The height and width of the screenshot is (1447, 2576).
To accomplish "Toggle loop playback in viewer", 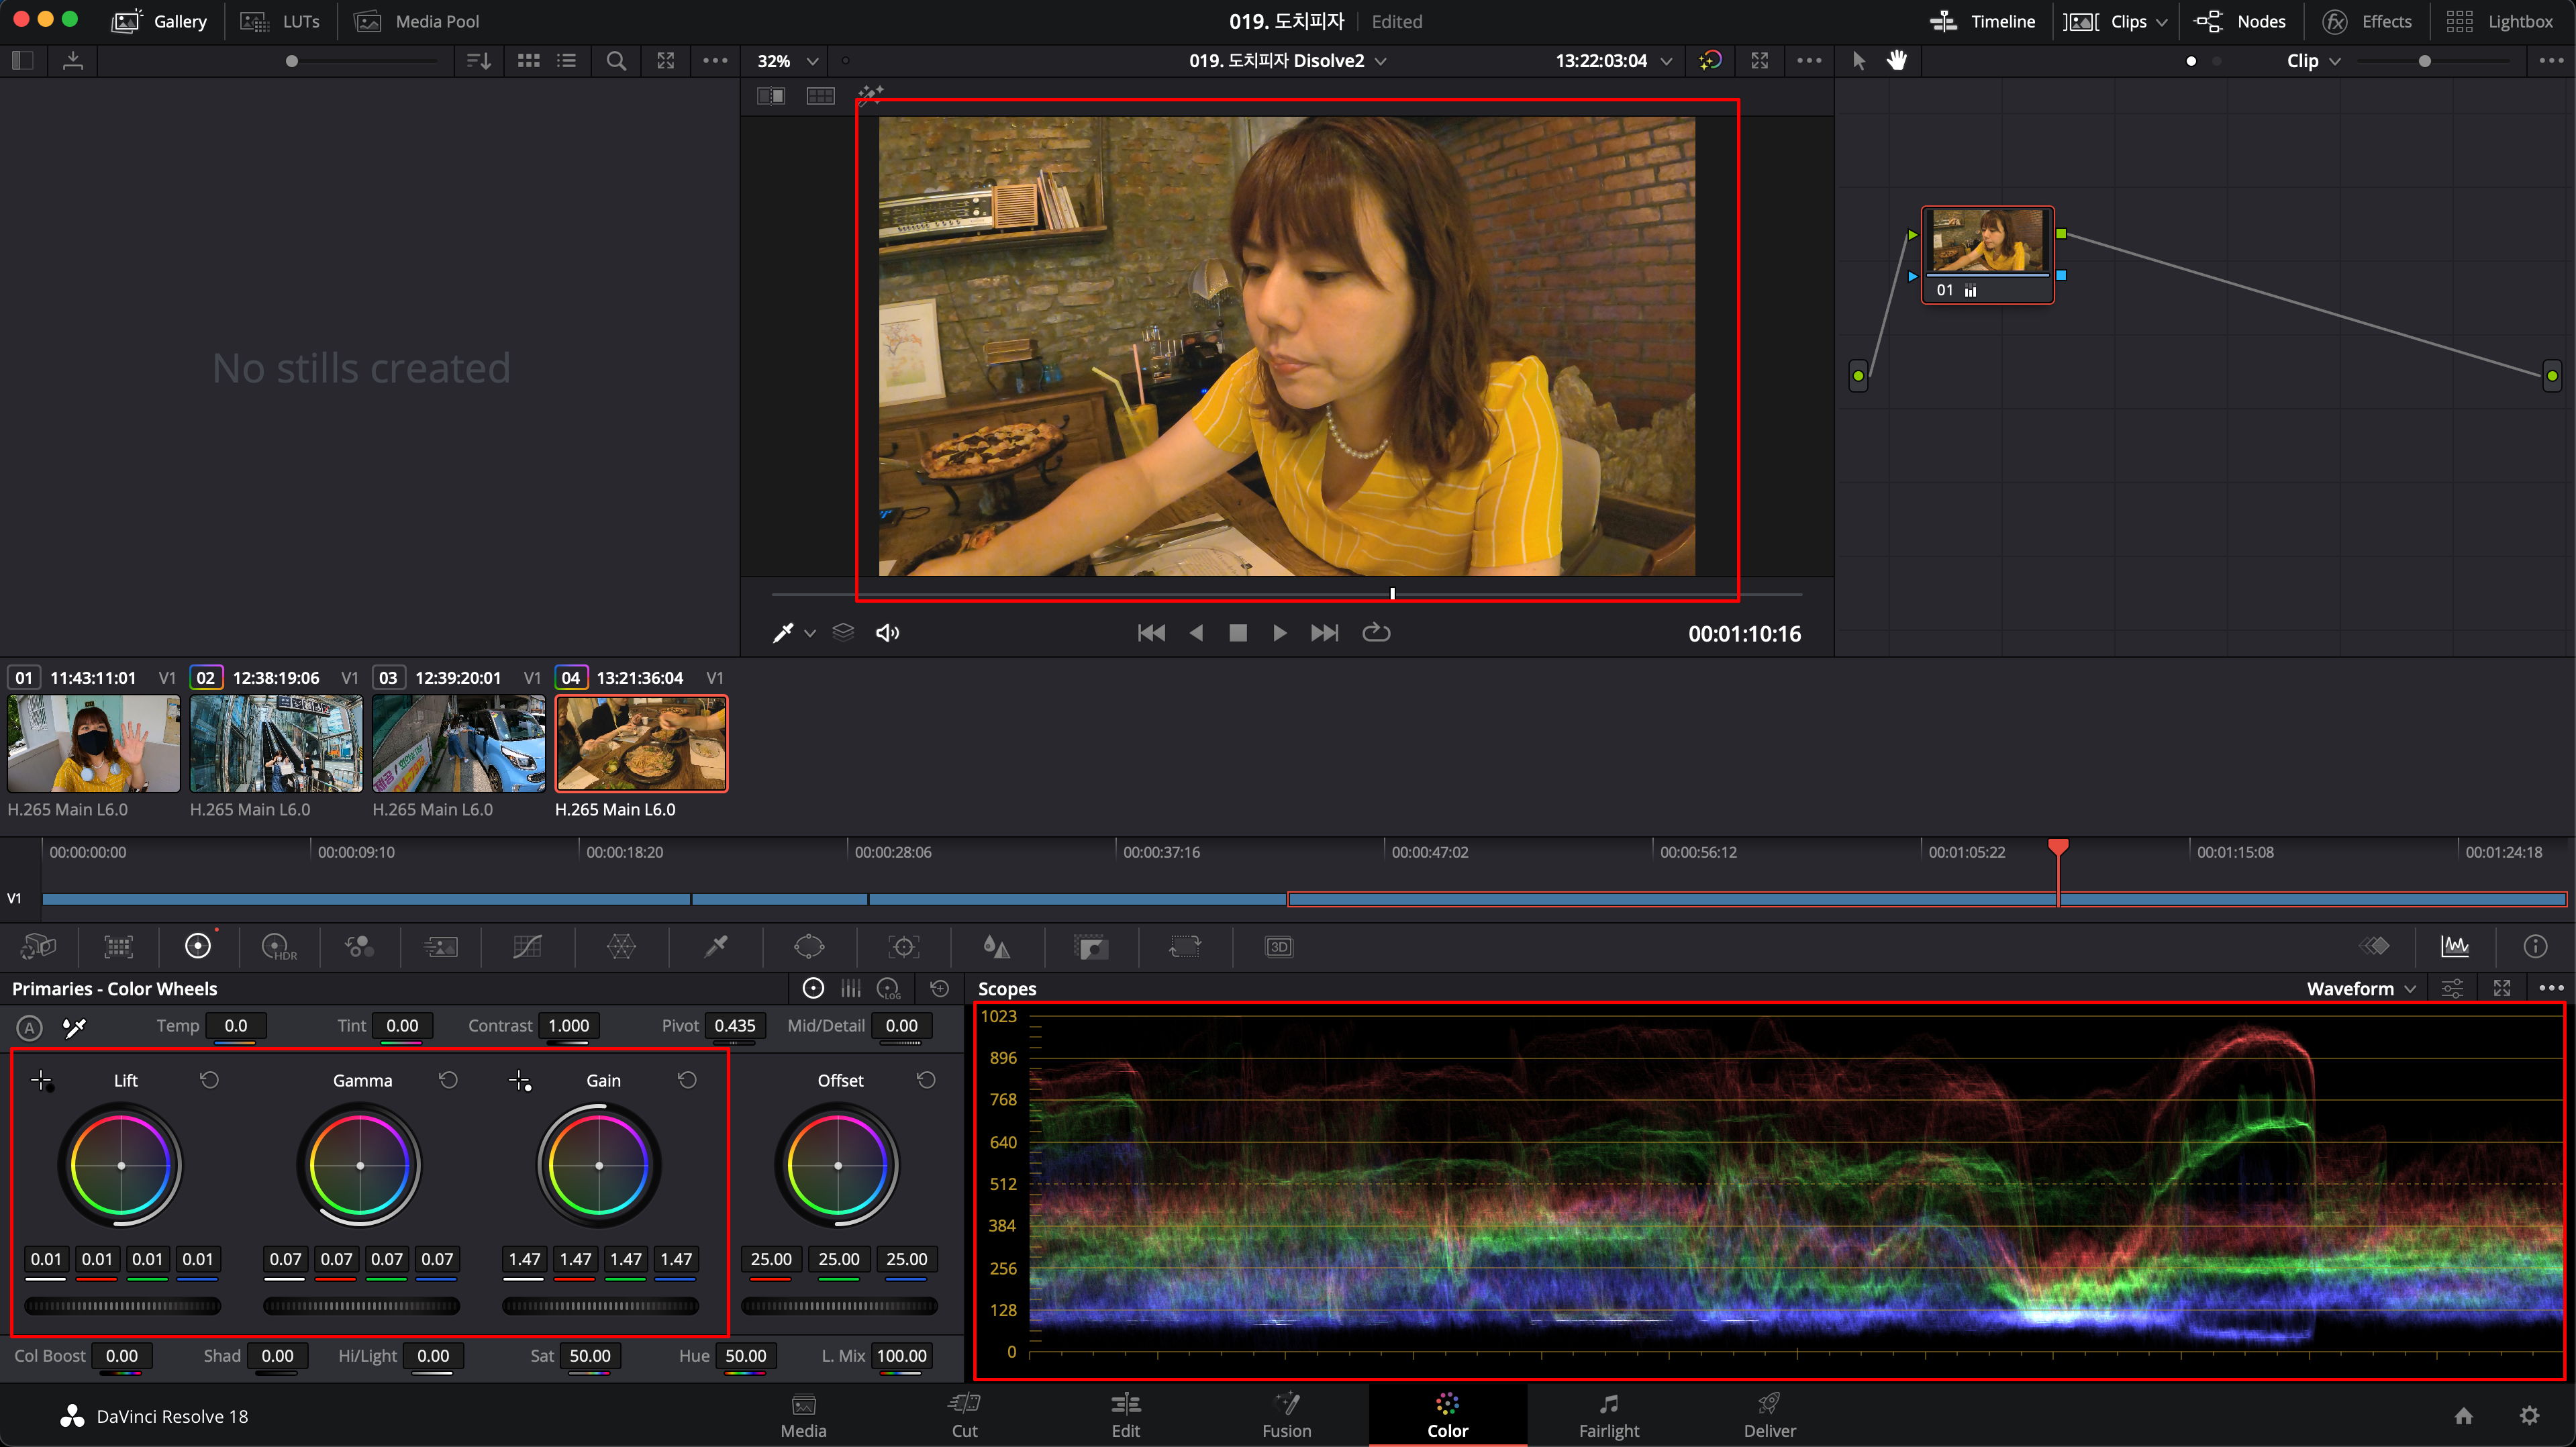I will (1376, 632).
